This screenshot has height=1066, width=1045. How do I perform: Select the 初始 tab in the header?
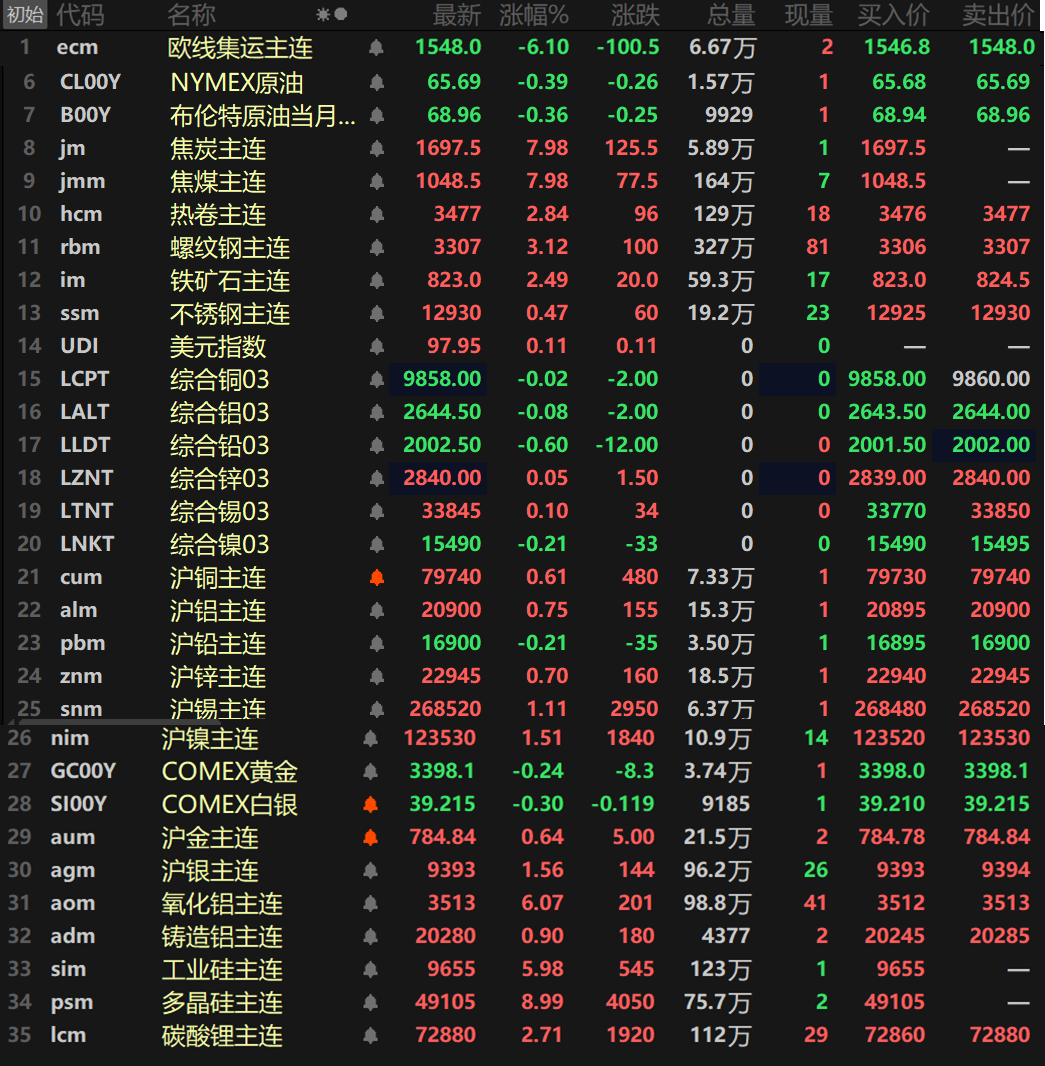point(24,15)
